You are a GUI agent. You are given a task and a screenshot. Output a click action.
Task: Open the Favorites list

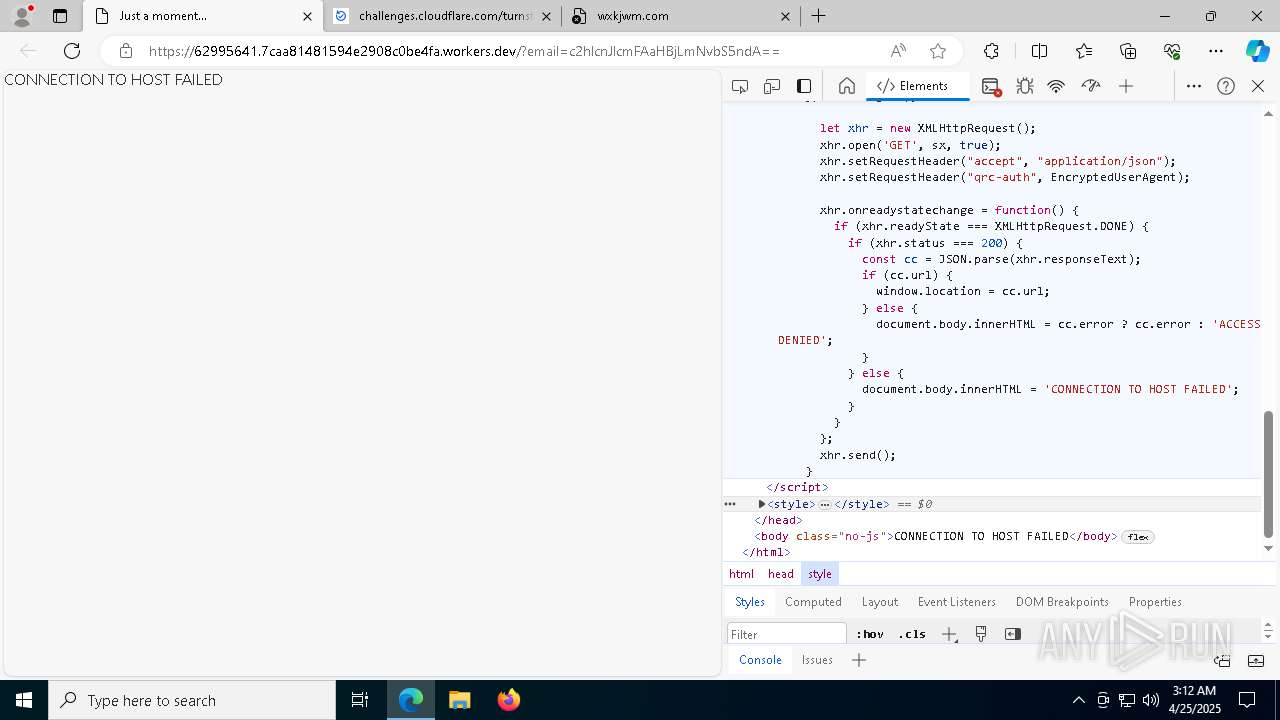pos(1084,51)
